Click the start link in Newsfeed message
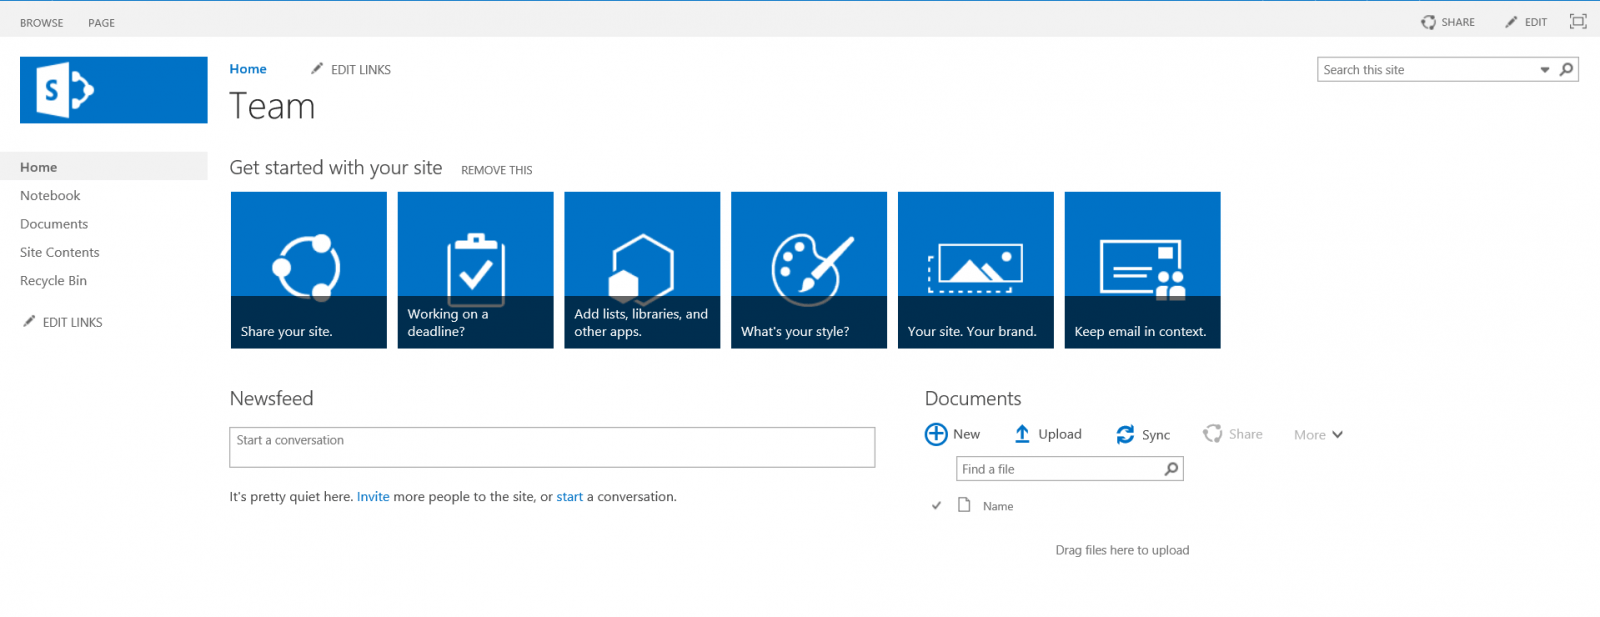1600x617 pixels. pyautogui.click(x=570, y=497)
